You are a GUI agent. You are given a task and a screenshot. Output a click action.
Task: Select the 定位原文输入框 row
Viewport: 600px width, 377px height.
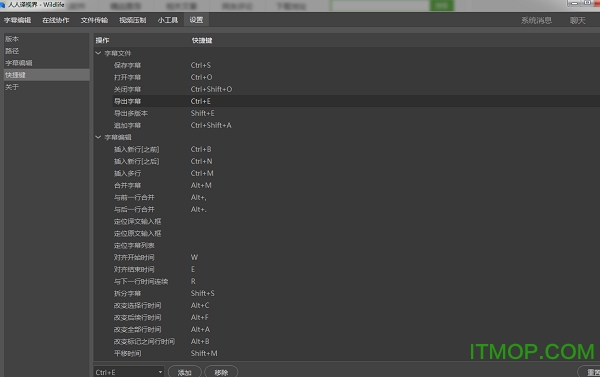pyautogui.click(x=347, y=233)
